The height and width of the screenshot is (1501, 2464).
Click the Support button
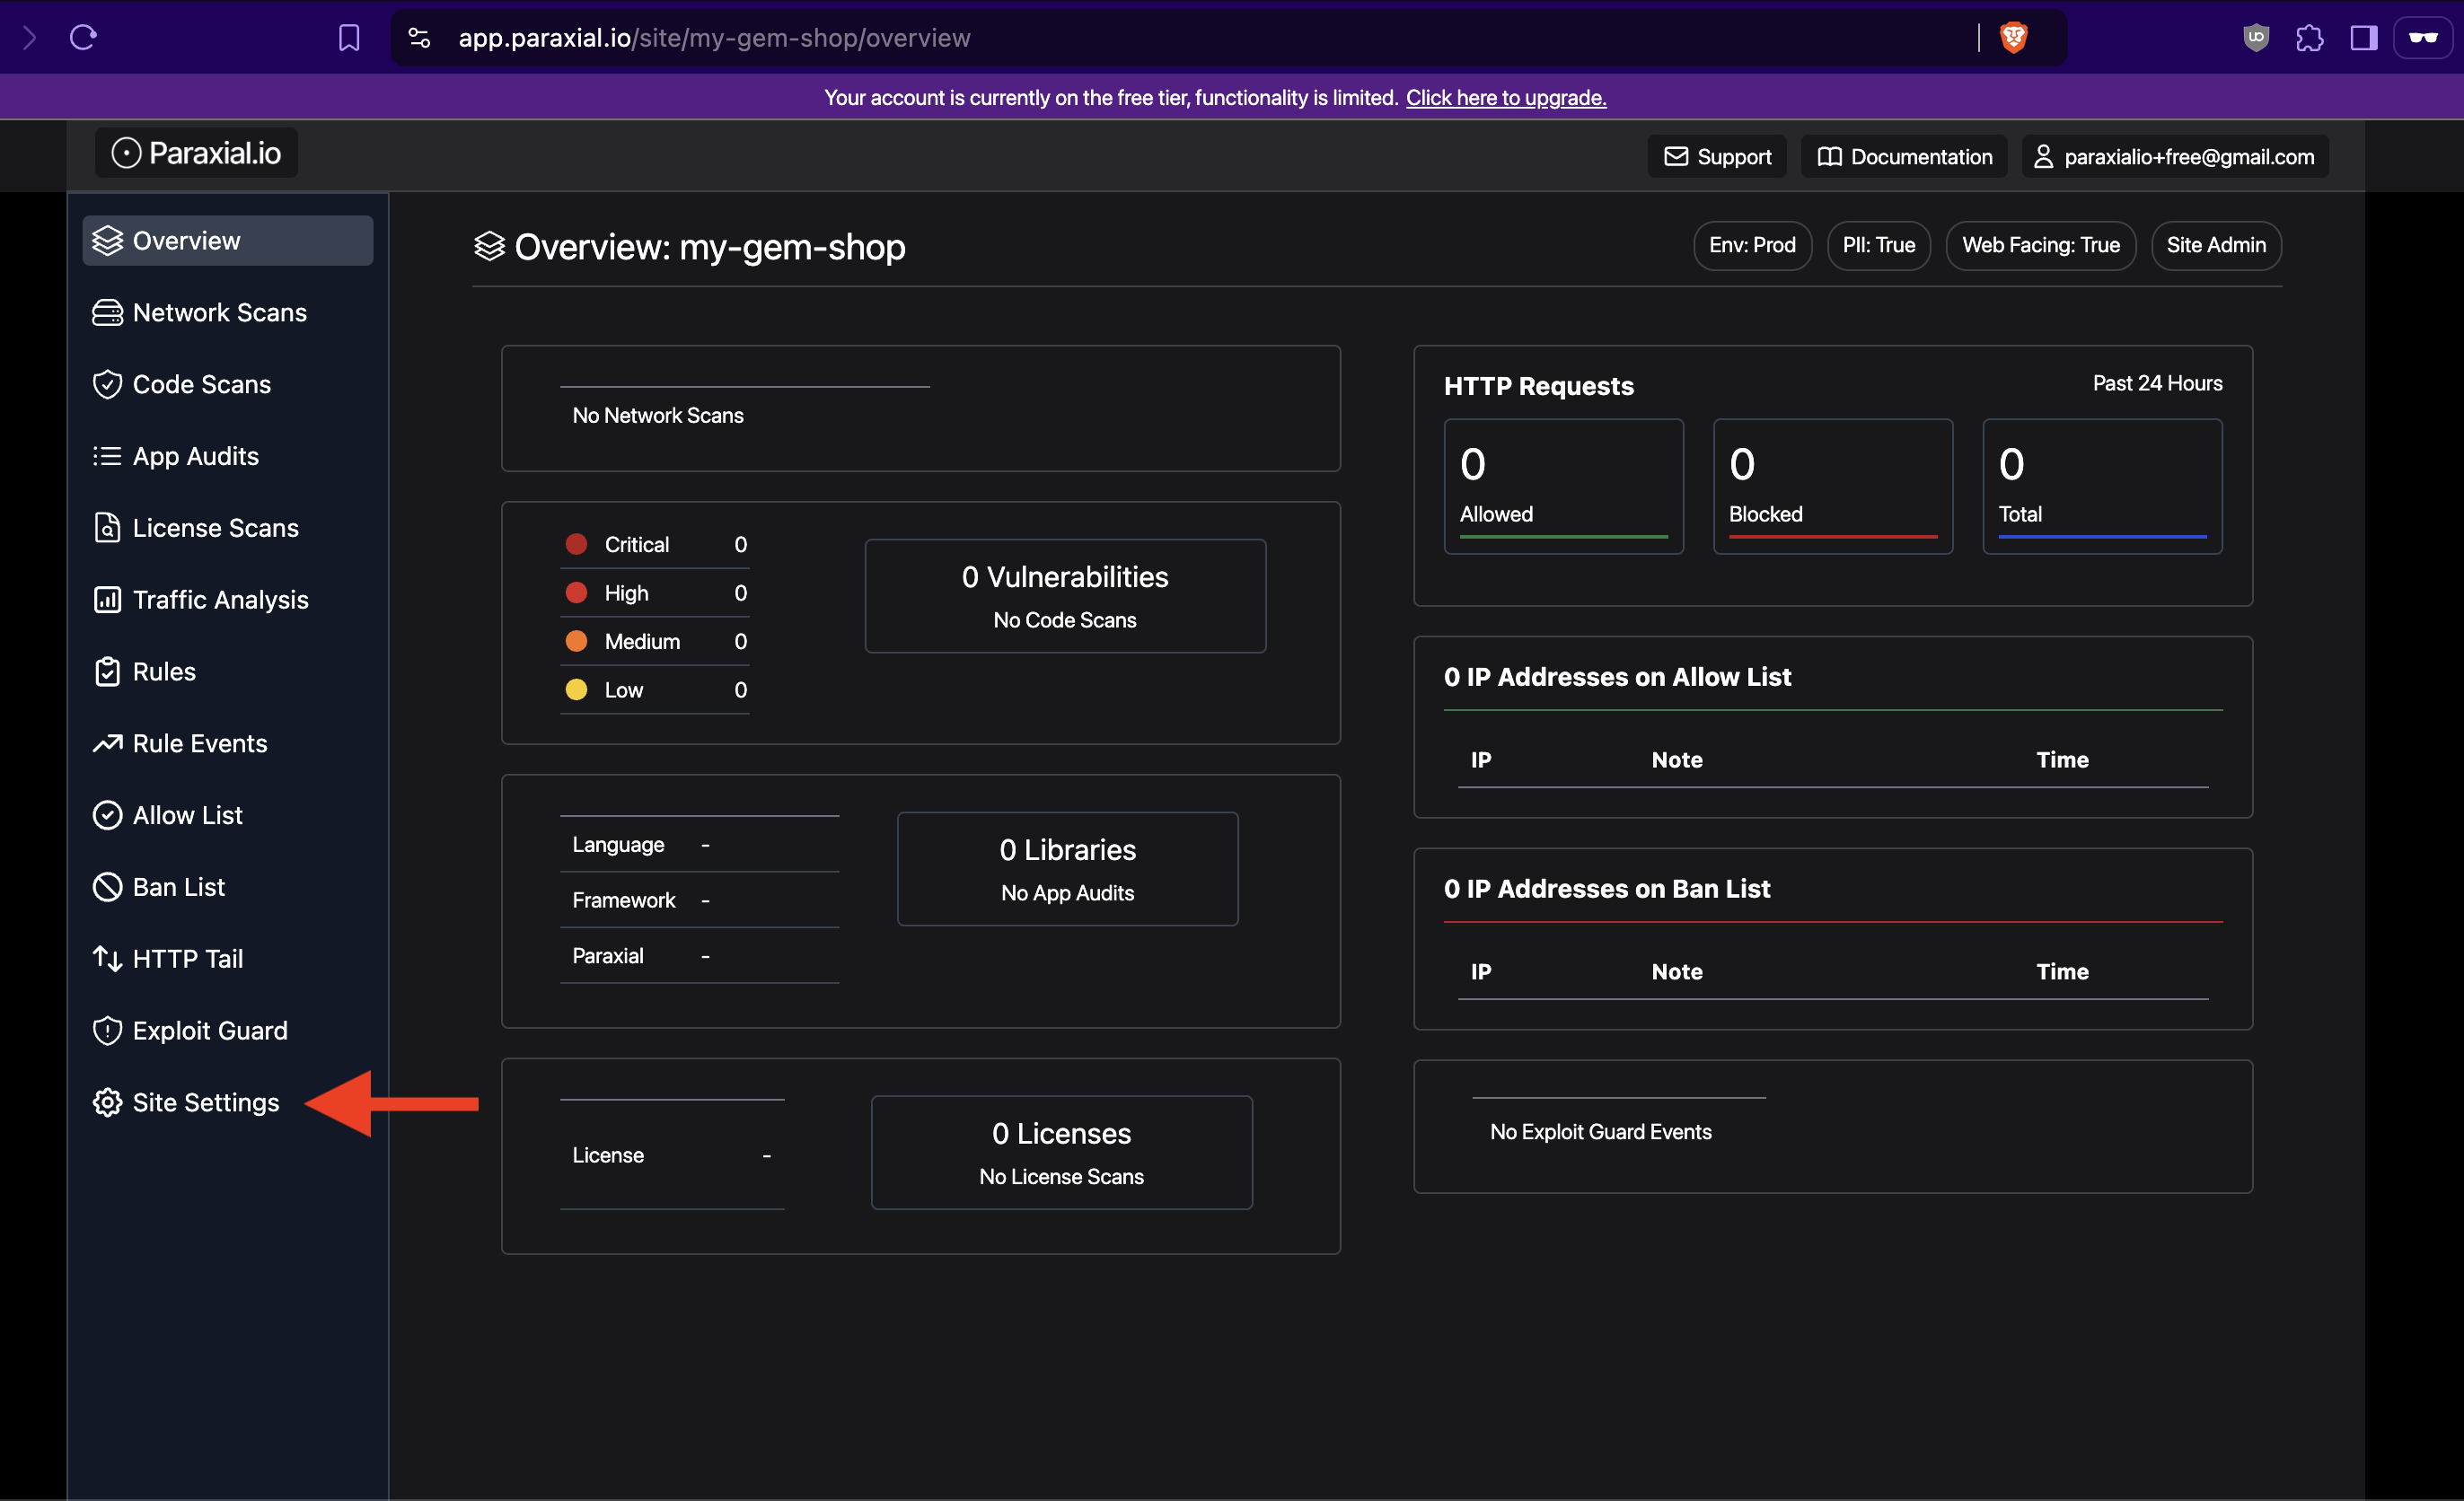[1717, 157]
